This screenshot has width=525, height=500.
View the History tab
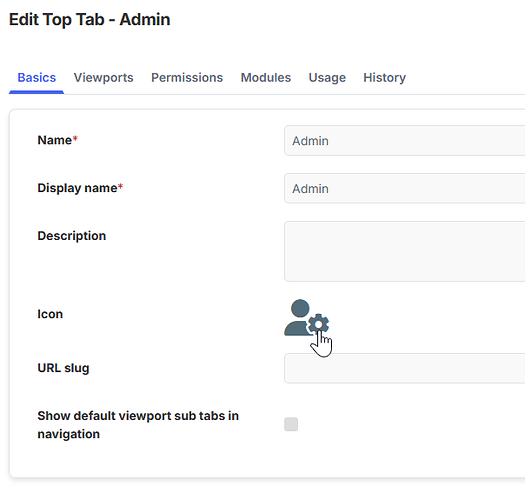(x=384, y=78)
